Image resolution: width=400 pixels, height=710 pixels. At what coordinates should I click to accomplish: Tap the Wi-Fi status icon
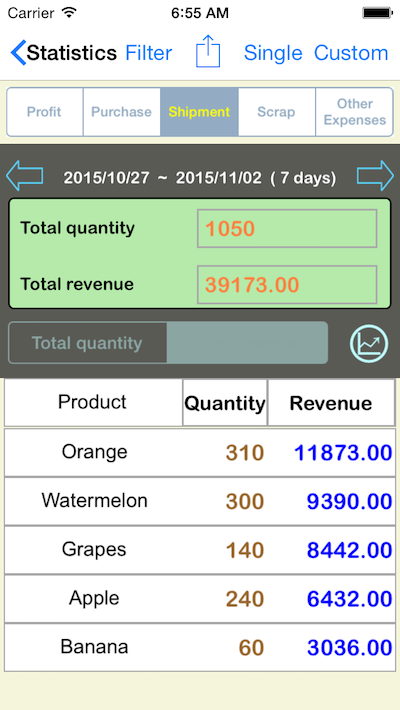[x=69, y=12]
